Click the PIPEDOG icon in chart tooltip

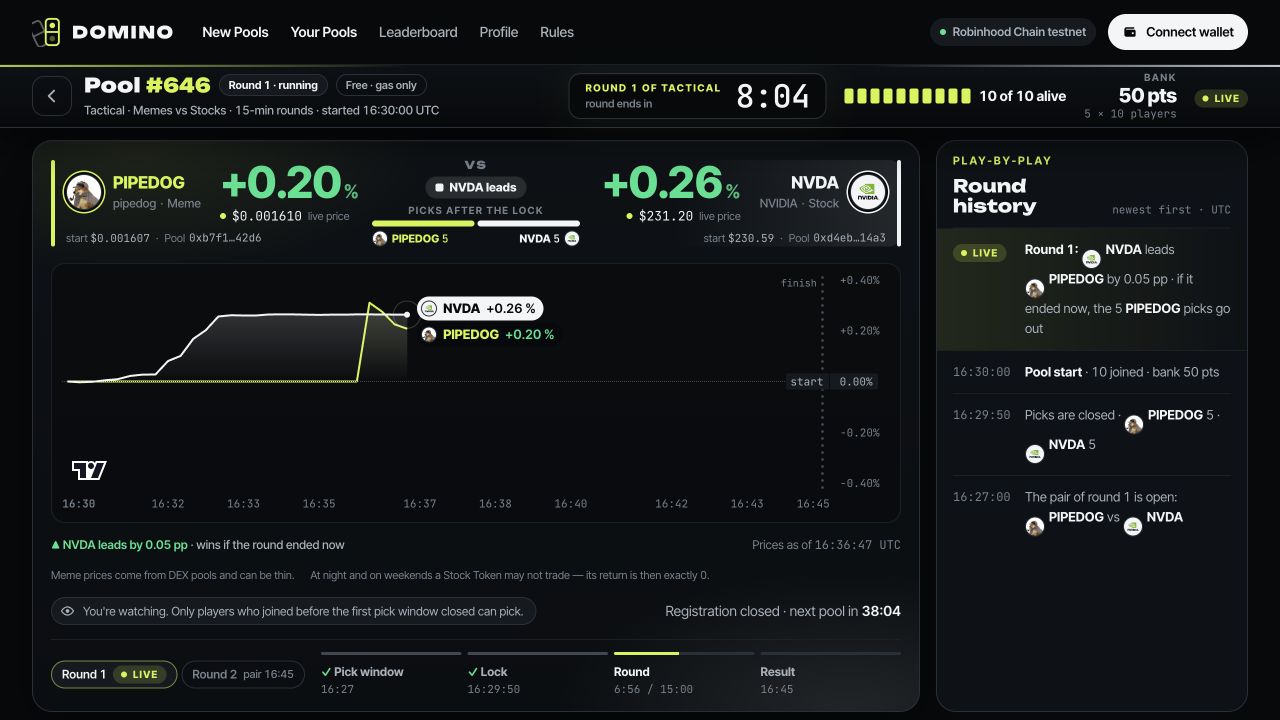(x=429, y=335)
